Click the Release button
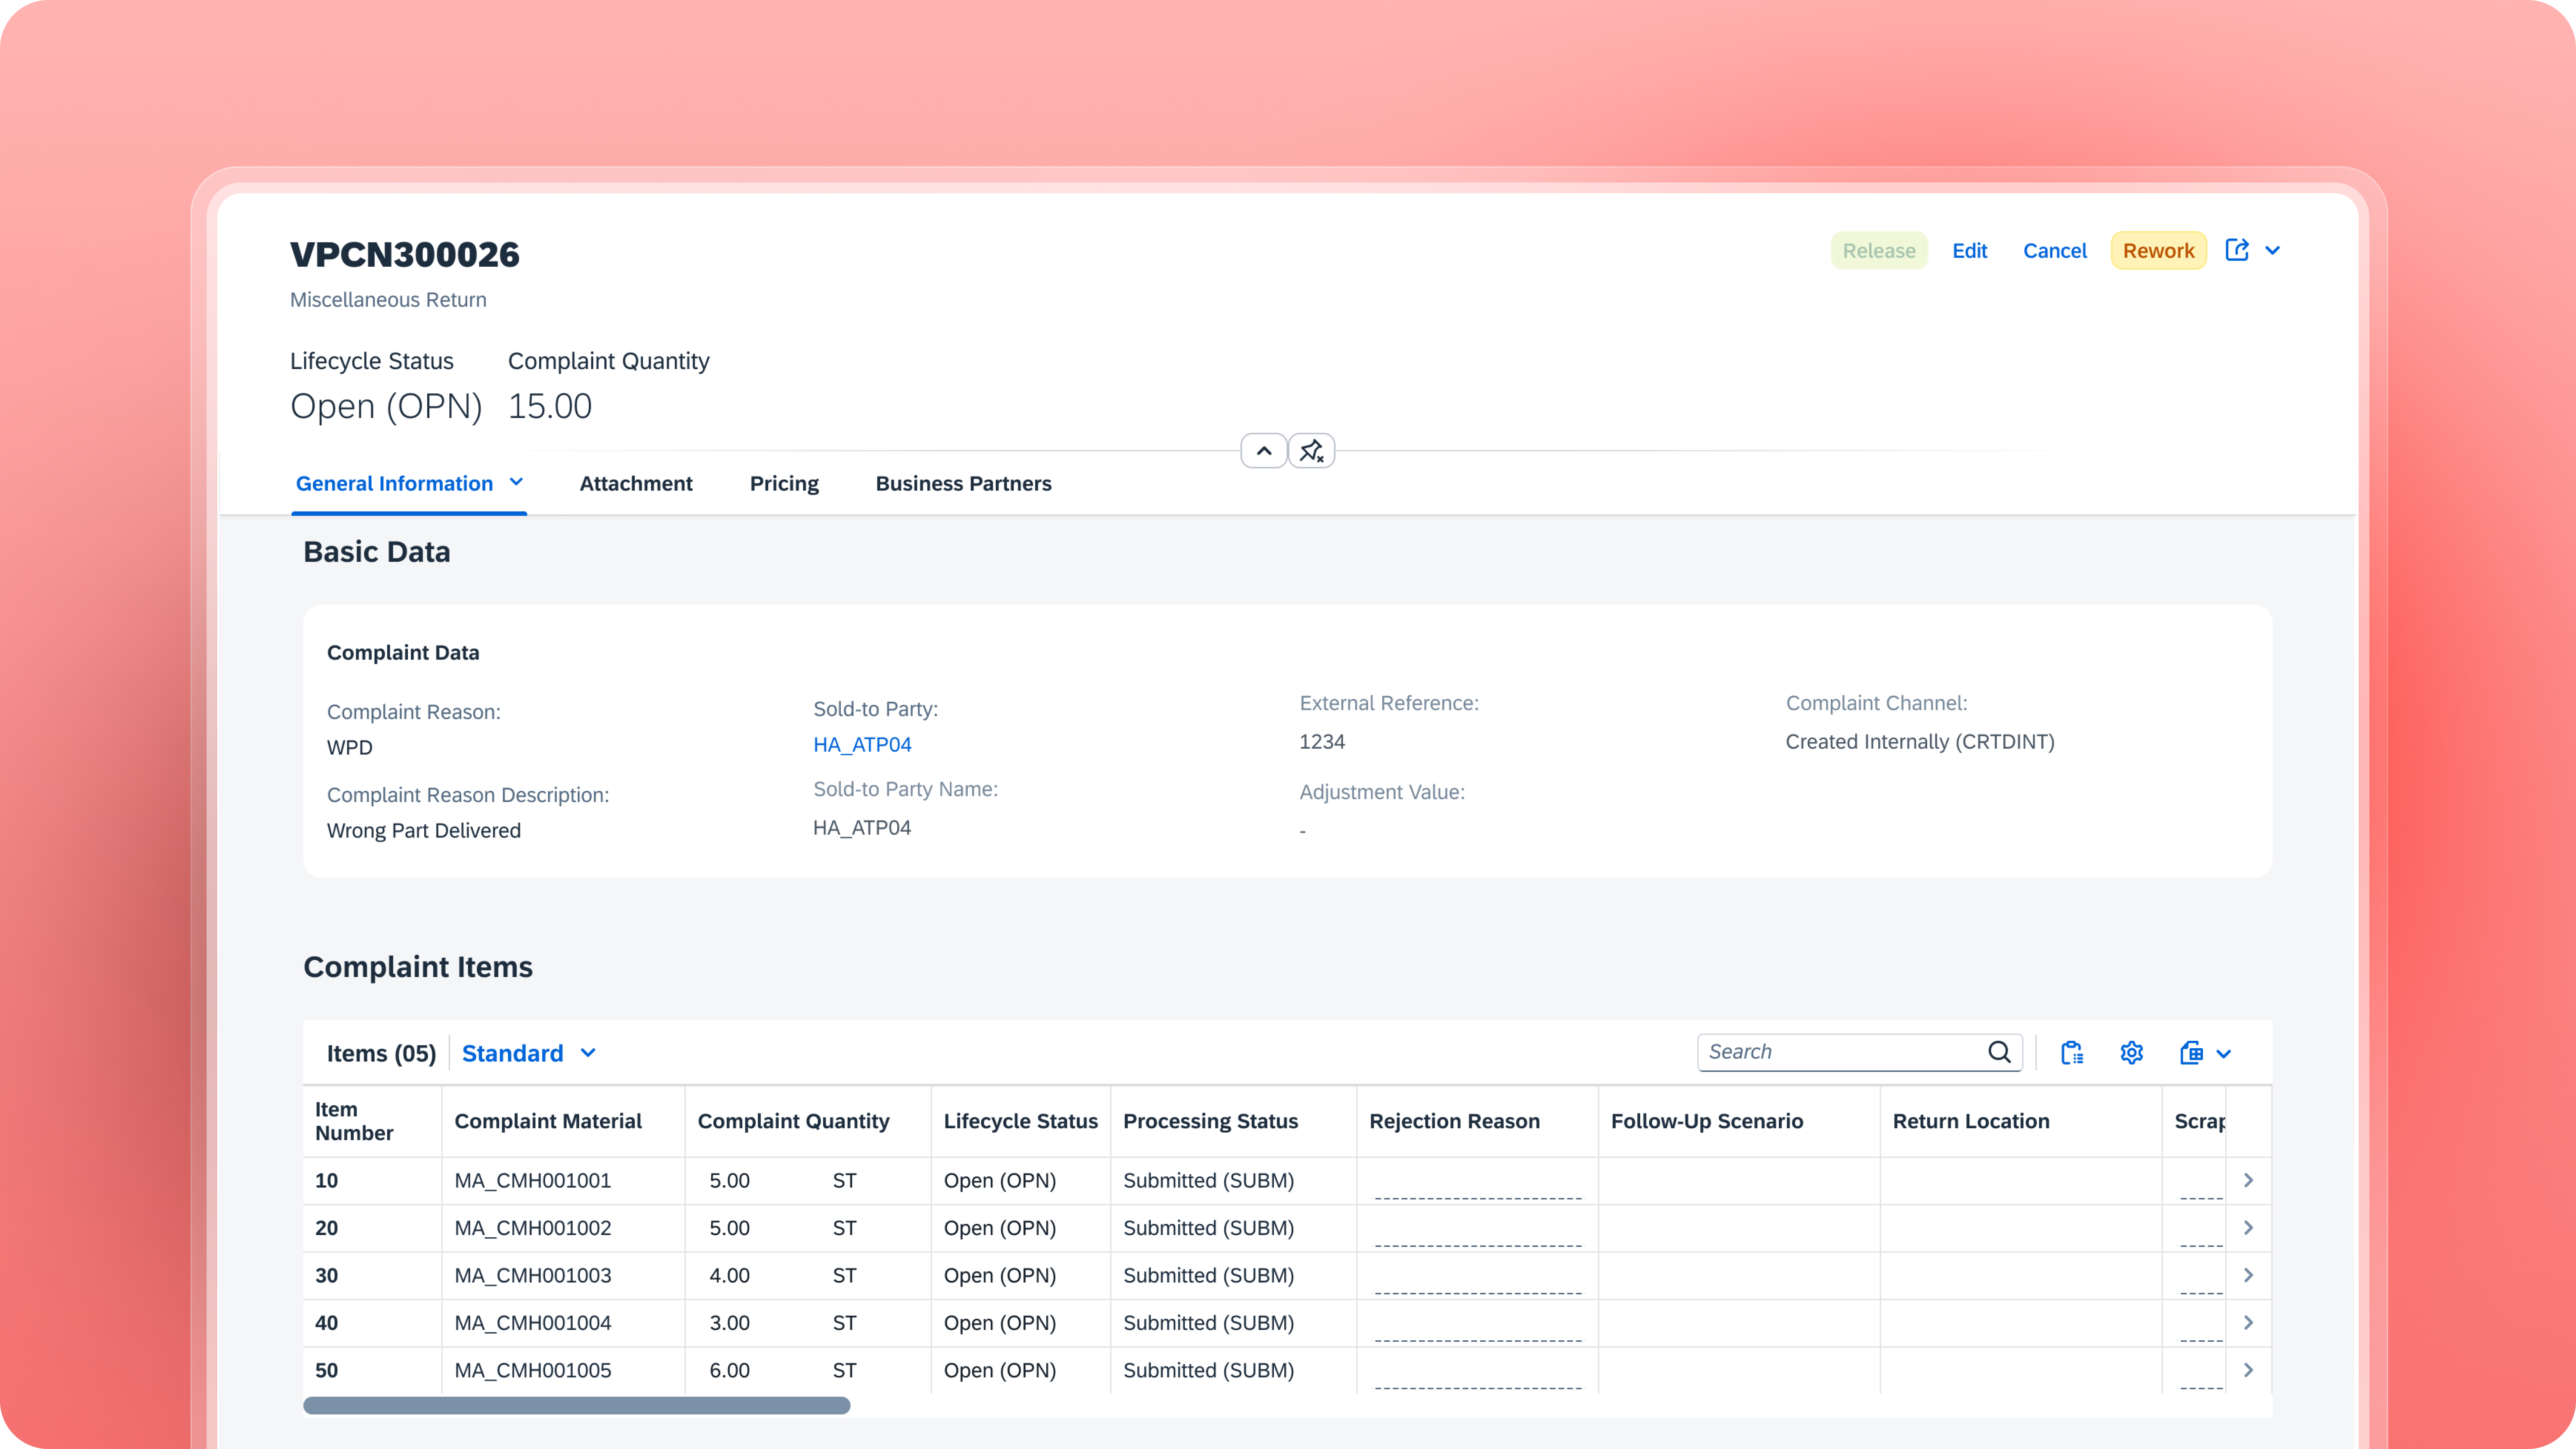Viewport: 2576px width, 1449px height. click(x=1879, y=251)
